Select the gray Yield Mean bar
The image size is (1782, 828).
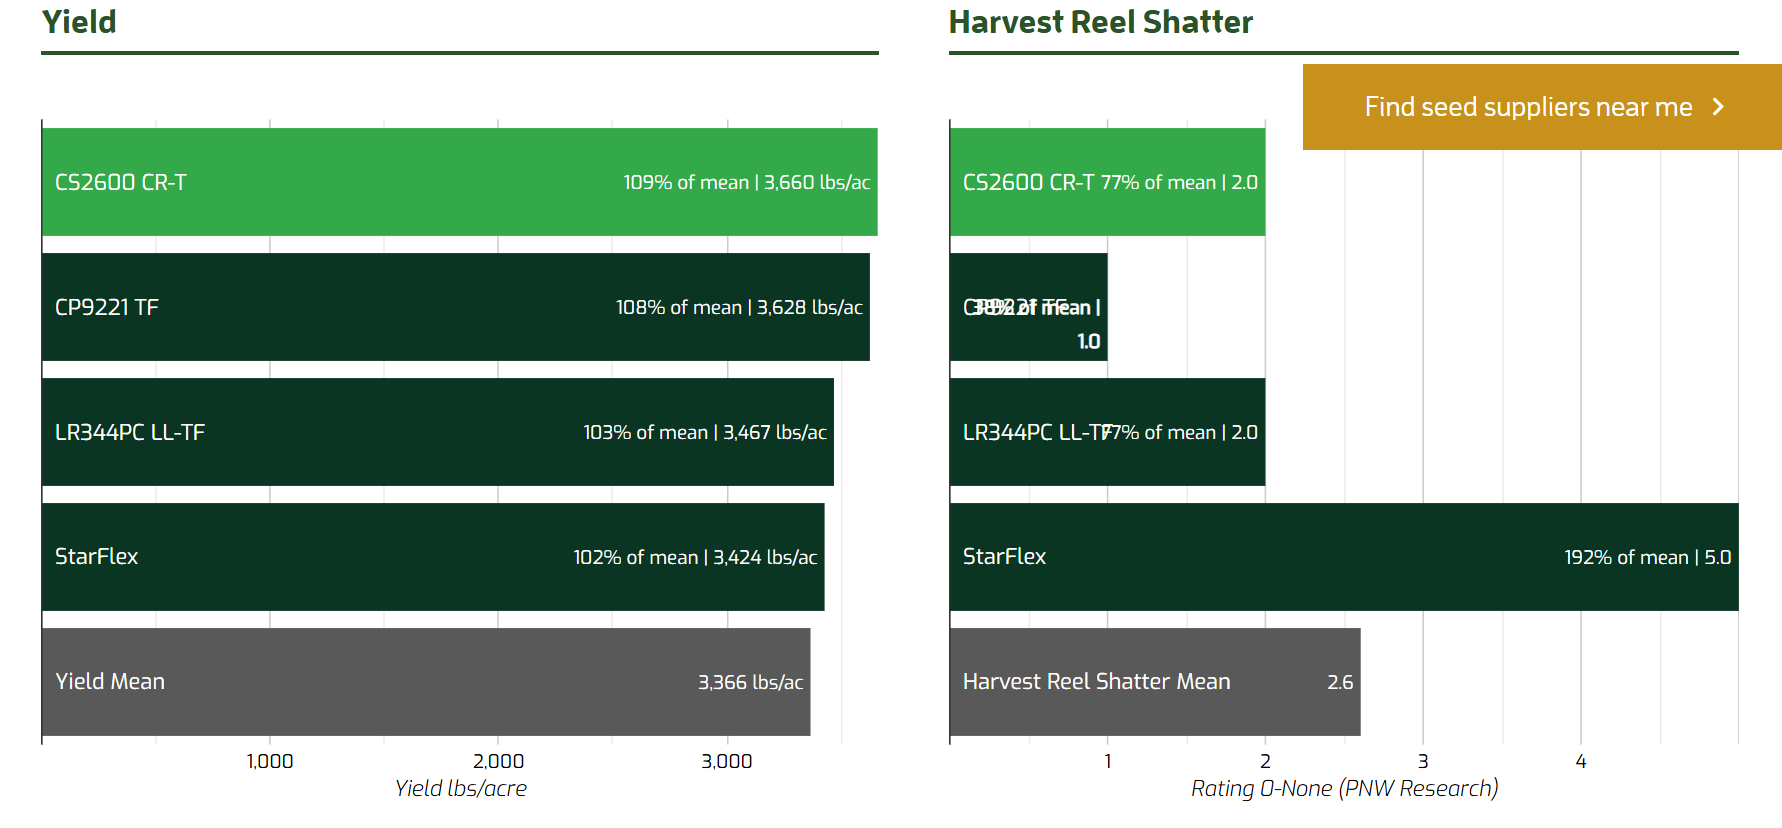426,682
